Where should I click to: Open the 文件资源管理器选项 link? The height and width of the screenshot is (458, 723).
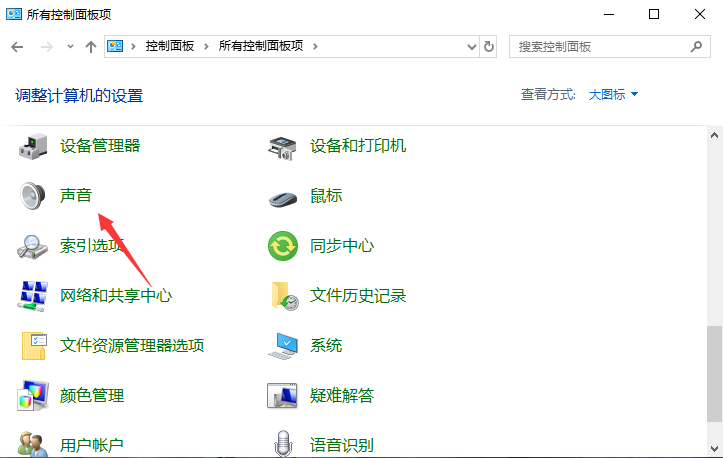coord(132,346)
